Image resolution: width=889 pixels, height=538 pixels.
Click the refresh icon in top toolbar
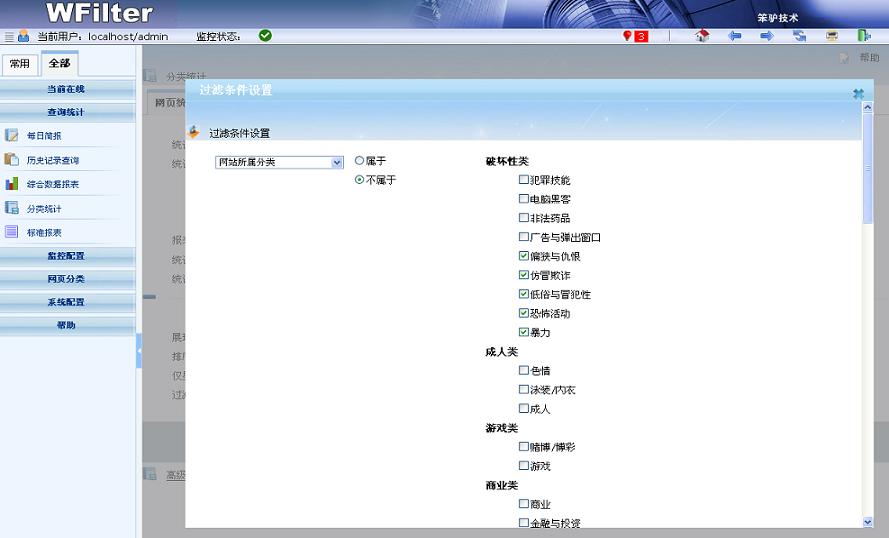click(x=800, y=36)
